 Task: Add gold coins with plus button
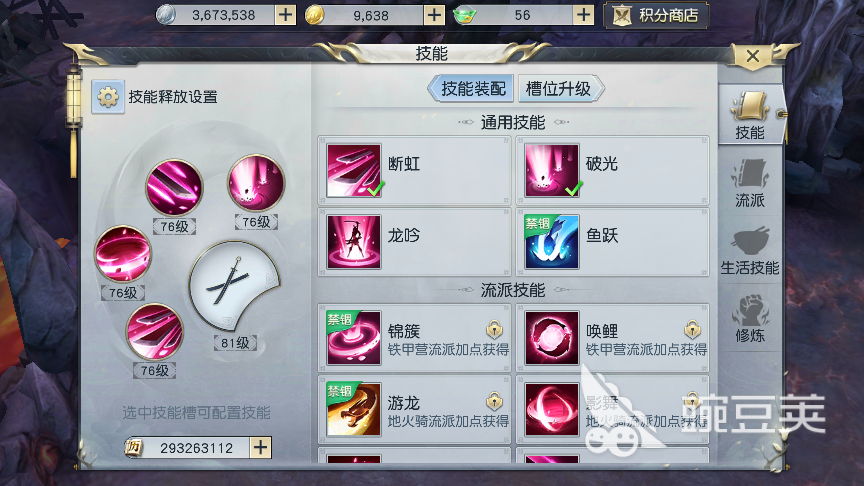434,15
